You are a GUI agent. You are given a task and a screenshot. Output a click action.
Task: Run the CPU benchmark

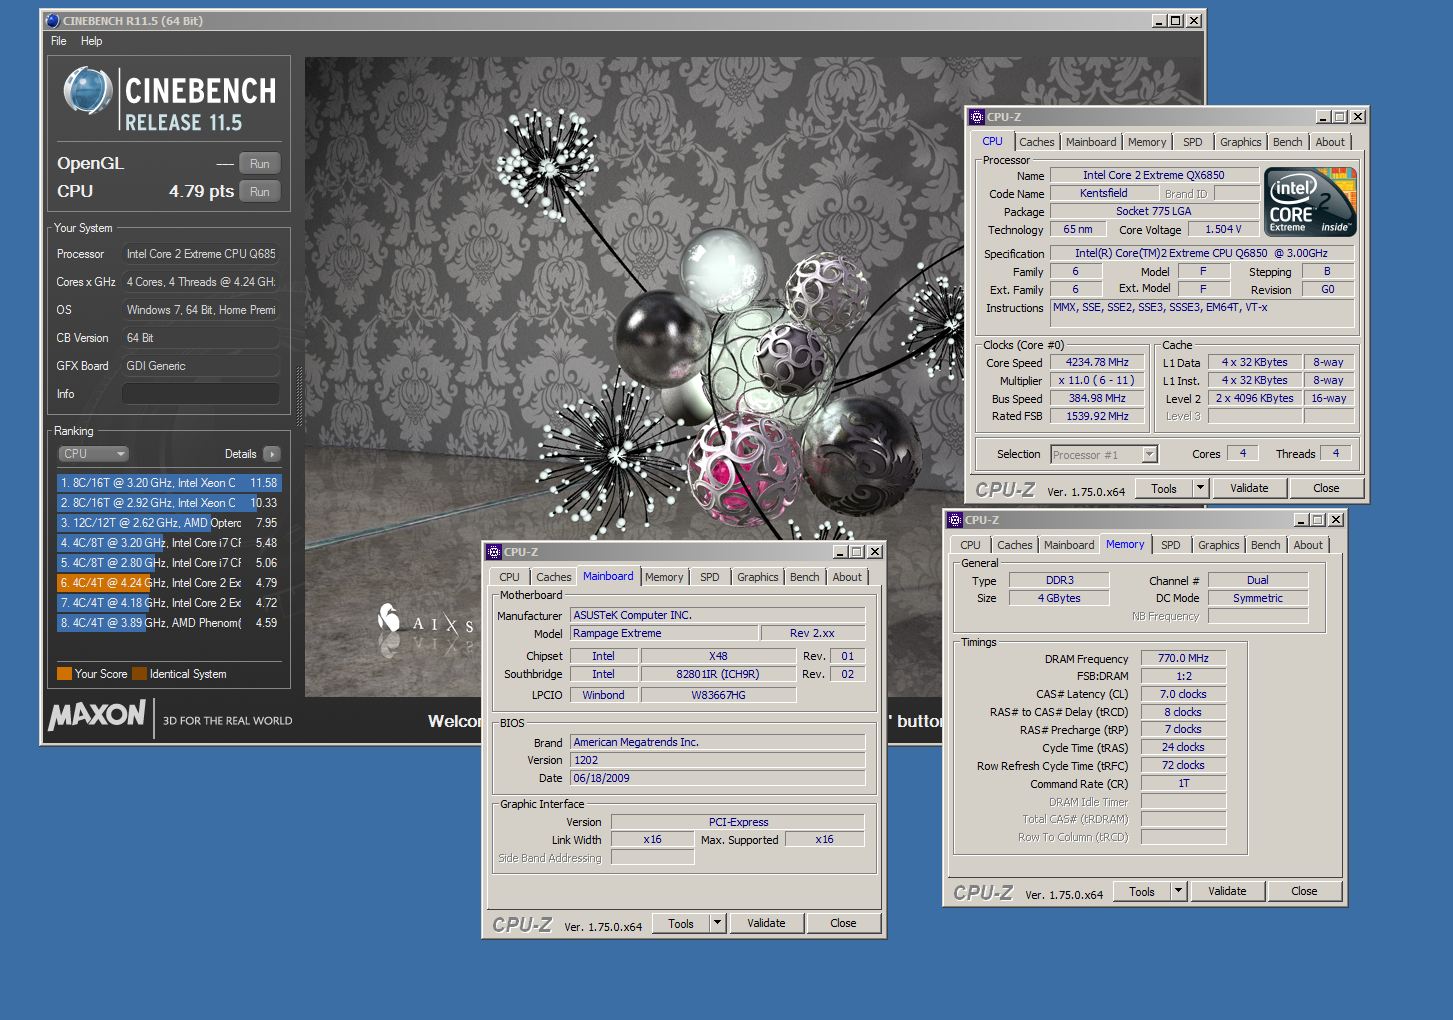(260, 192)
